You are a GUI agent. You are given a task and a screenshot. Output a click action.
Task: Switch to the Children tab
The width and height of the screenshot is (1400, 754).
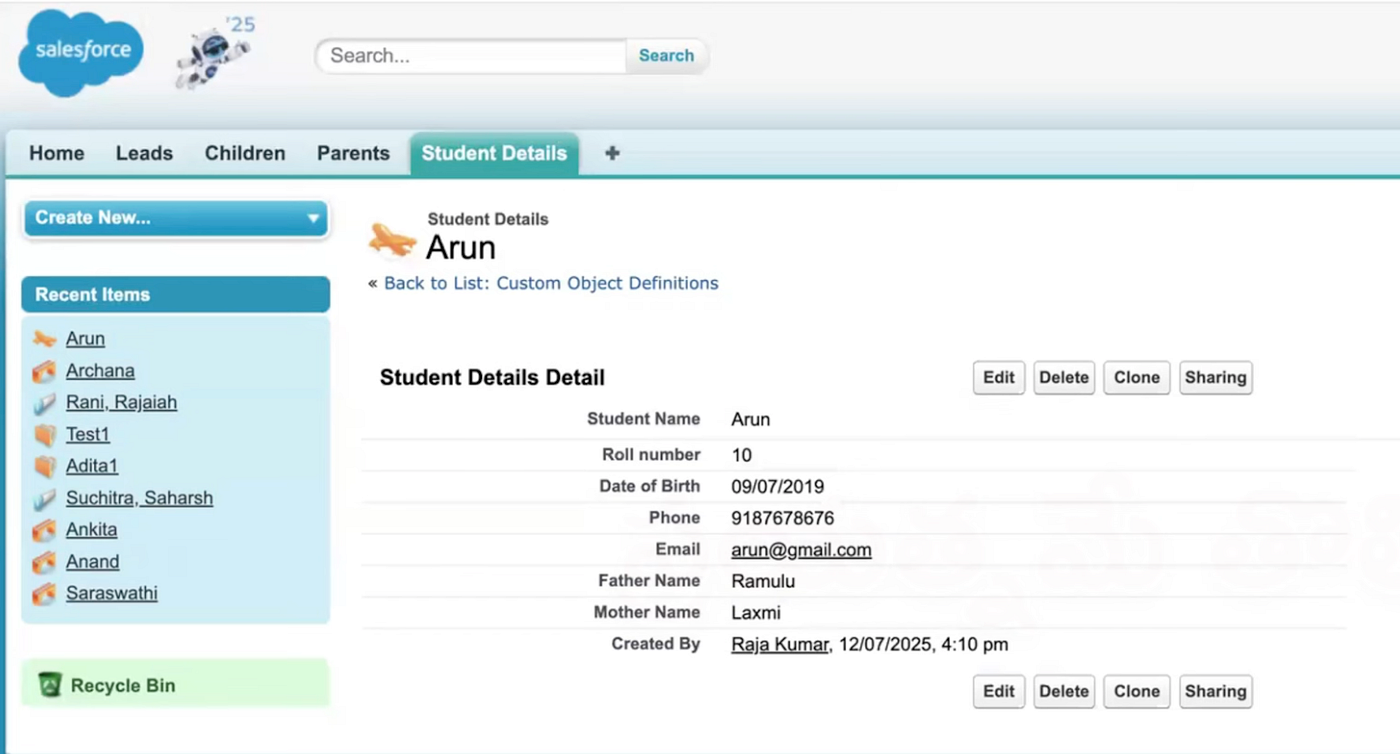click(x=245, y=153)
